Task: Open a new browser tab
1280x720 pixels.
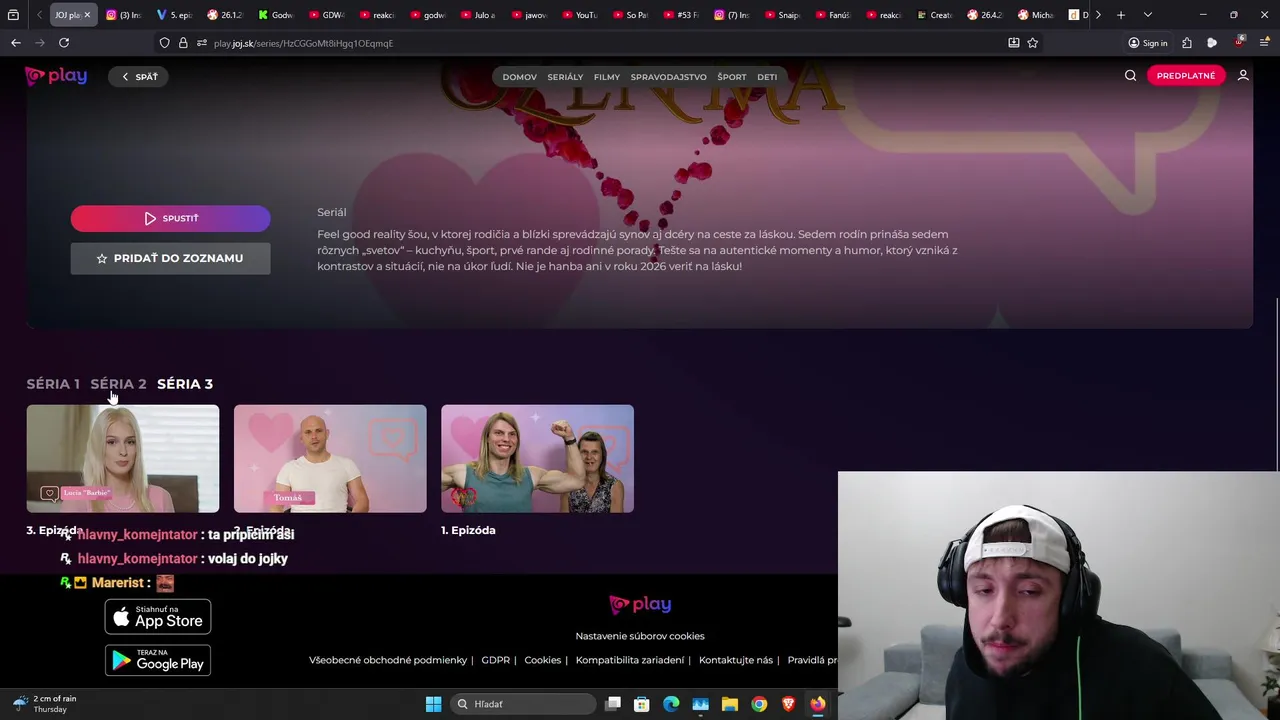Action: (x=1121, y=15)
